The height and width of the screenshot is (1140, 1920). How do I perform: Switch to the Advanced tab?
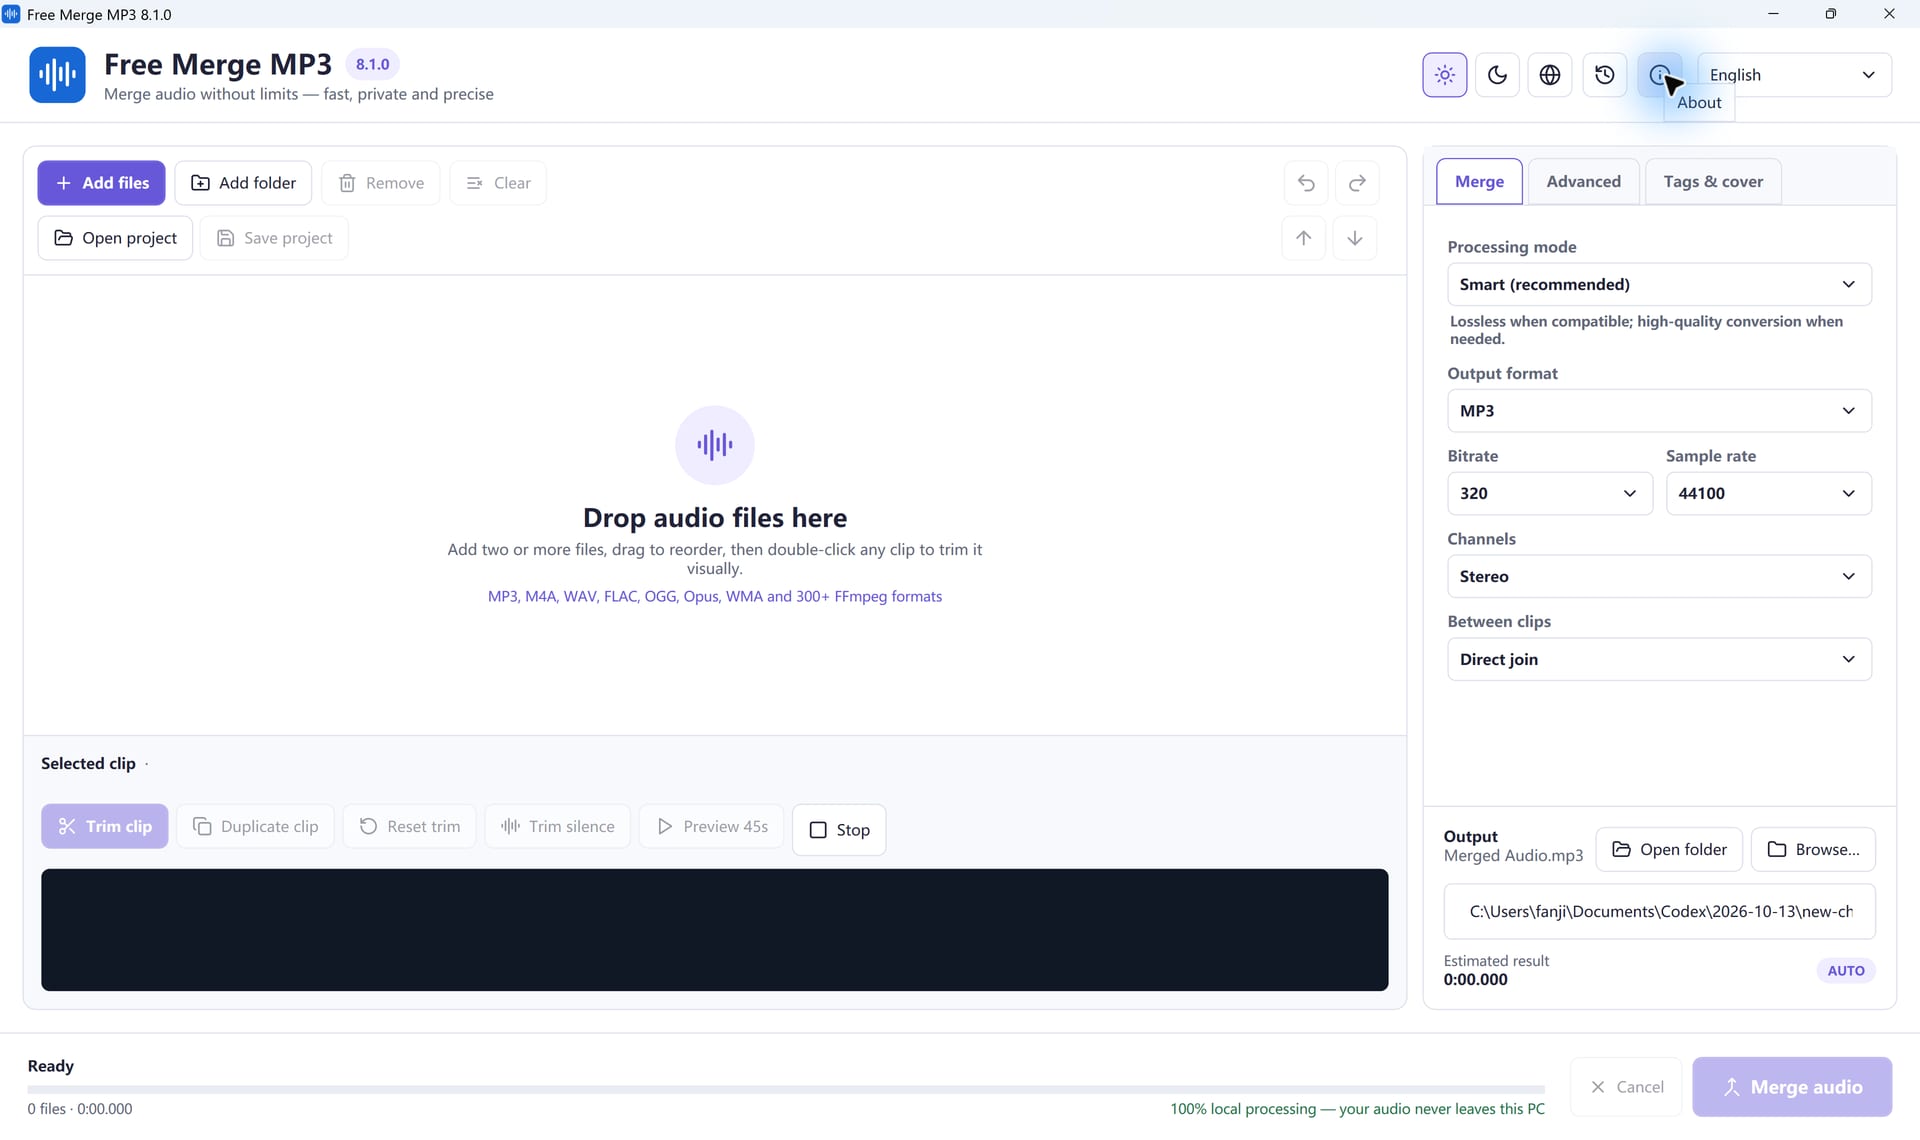(x=1583, y=182)
